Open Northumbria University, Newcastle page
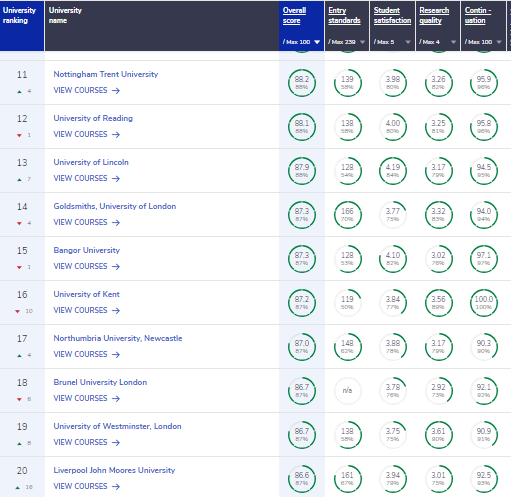 tap(118, 338)
